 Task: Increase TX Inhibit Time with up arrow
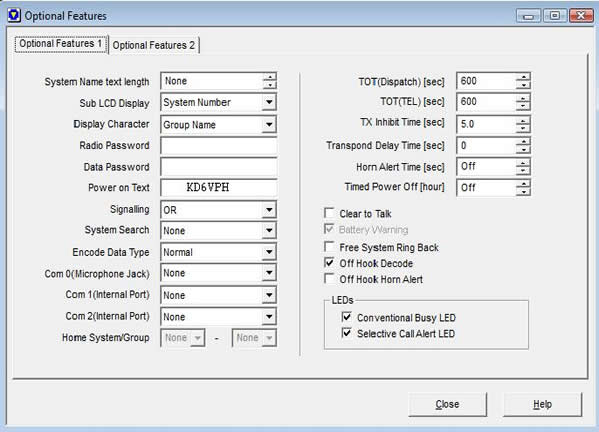tap(523, 120)
